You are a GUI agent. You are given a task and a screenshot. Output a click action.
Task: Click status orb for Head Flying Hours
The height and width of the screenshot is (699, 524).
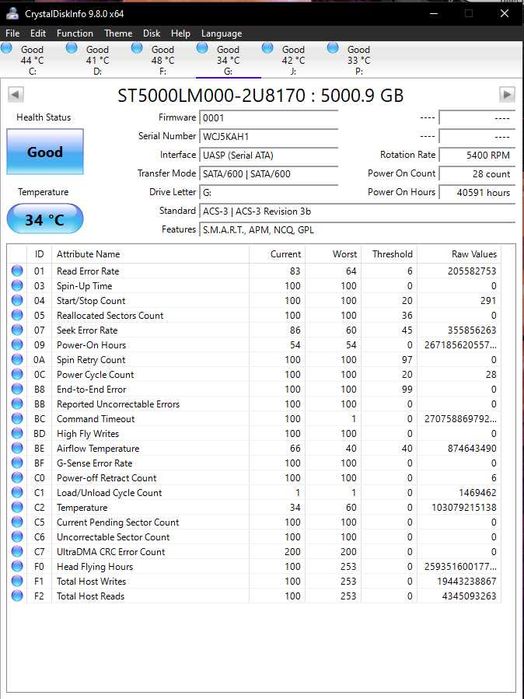(x=17, y=566)
